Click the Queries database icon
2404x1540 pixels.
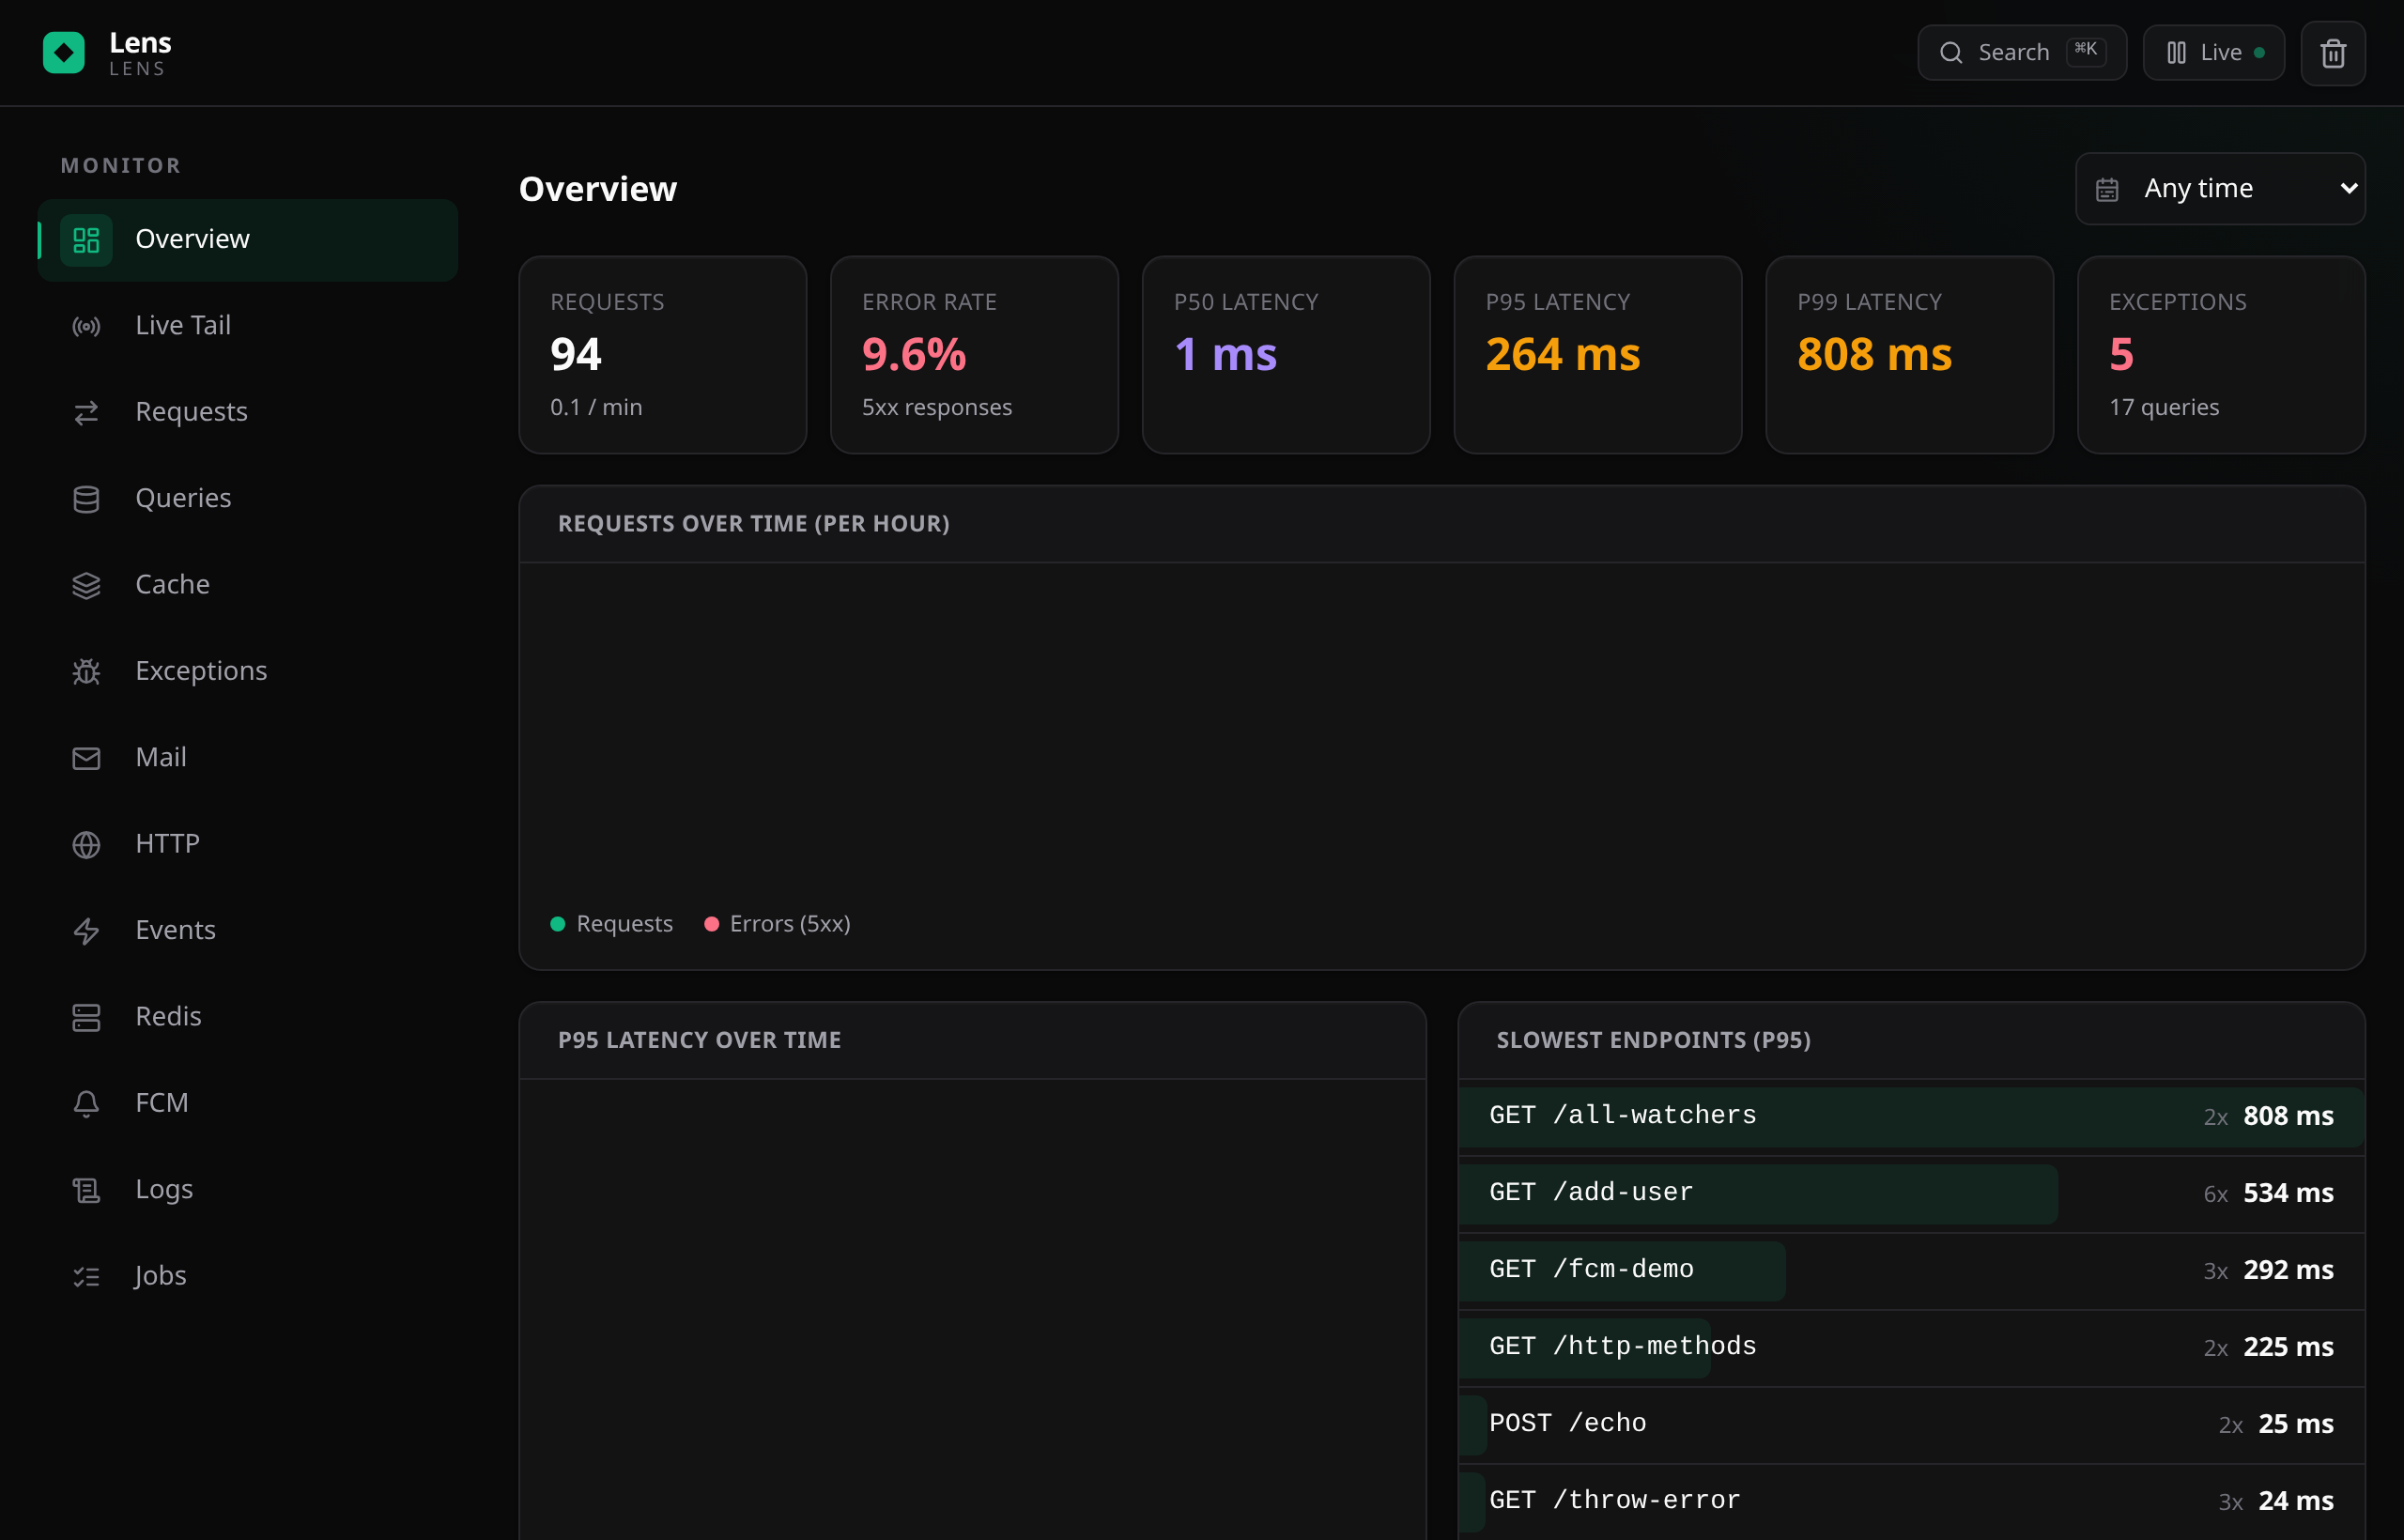(x=86, y=499)
